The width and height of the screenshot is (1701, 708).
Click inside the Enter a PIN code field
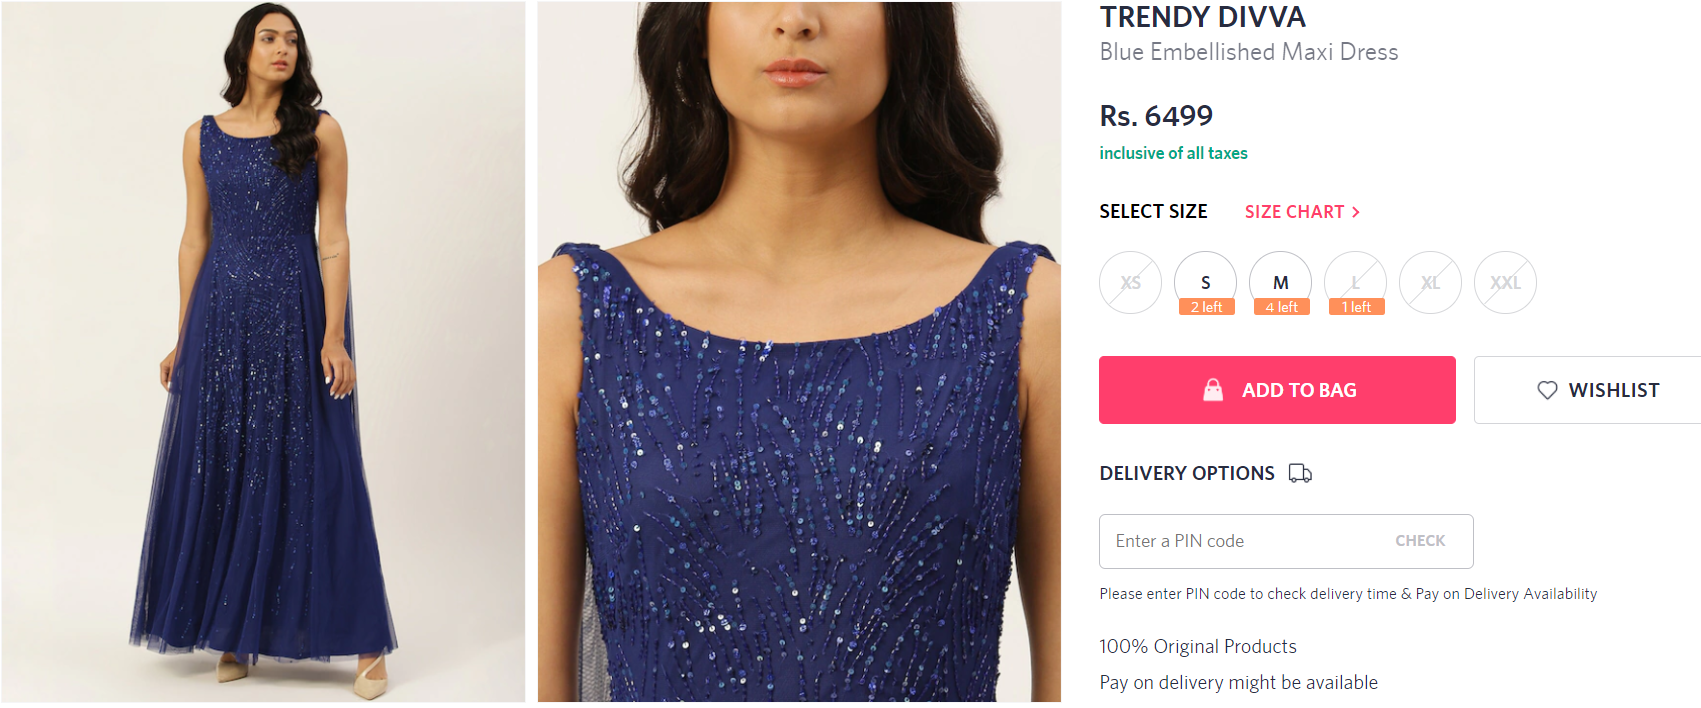tap(1230, 540)
